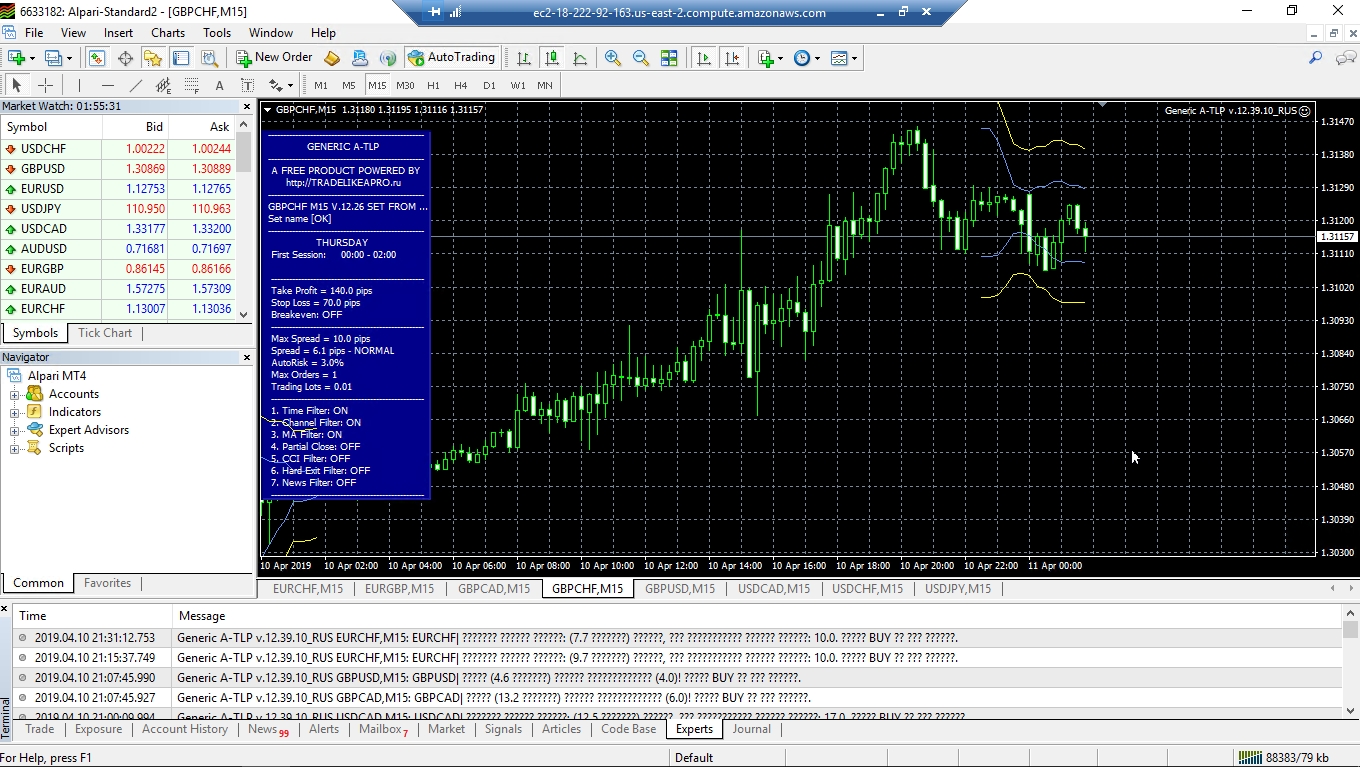Expand the Indicators tree node
The image size is (1360, 767).
click(15, 412)
